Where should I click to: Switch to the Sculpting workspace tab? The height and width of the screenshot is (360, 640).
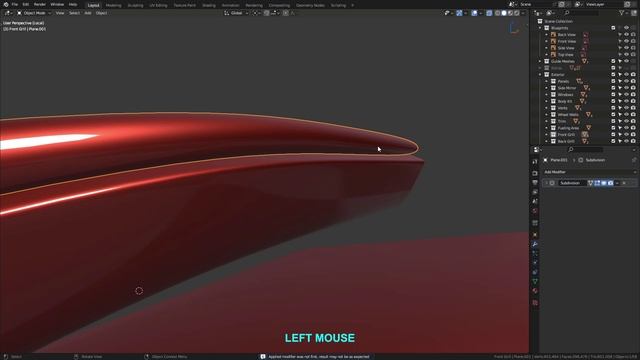(136, 5)
